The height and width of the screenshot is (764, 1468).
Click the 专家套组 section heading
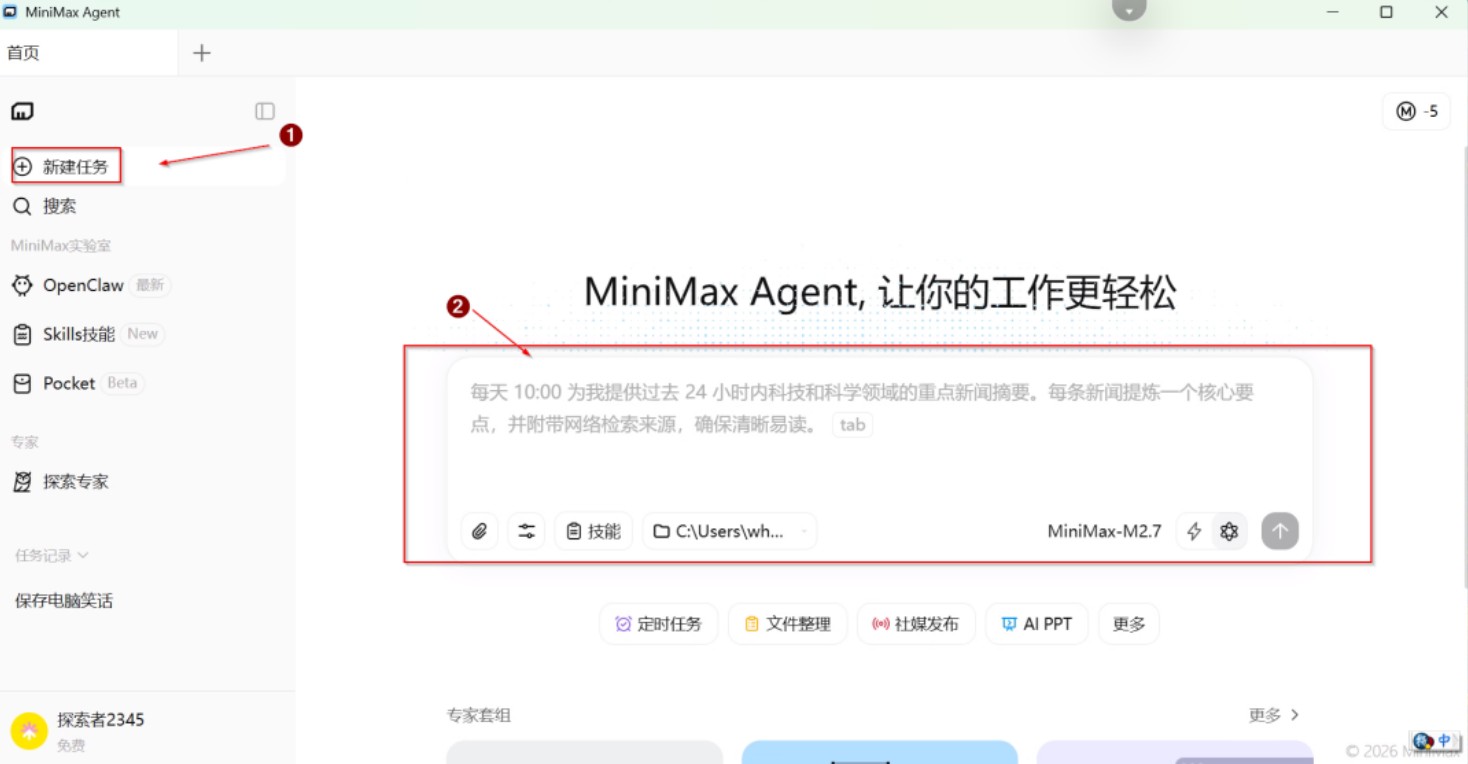479,715
